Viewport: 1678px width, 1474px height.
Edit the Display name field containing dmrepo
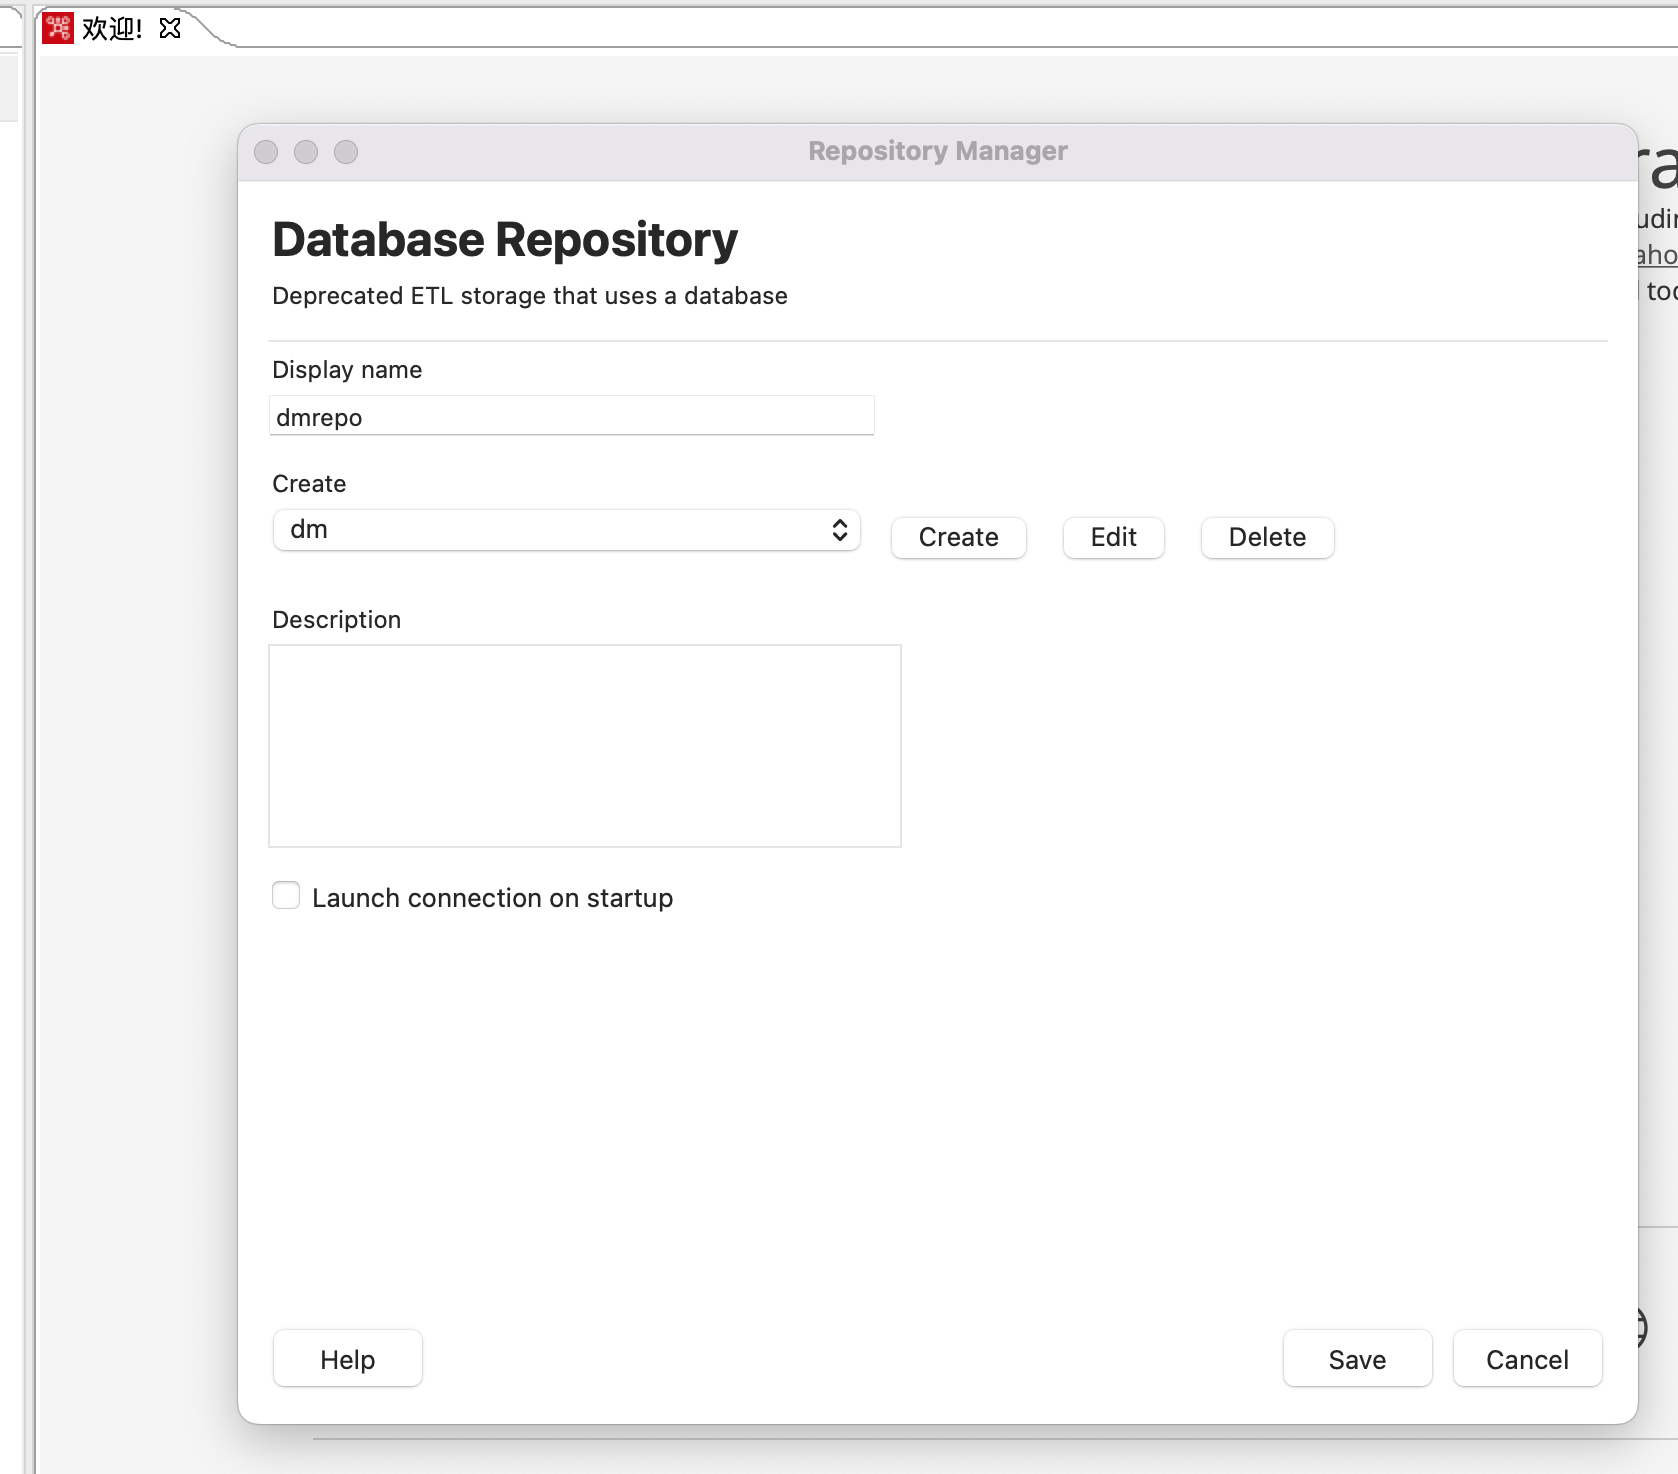[572, 416]
